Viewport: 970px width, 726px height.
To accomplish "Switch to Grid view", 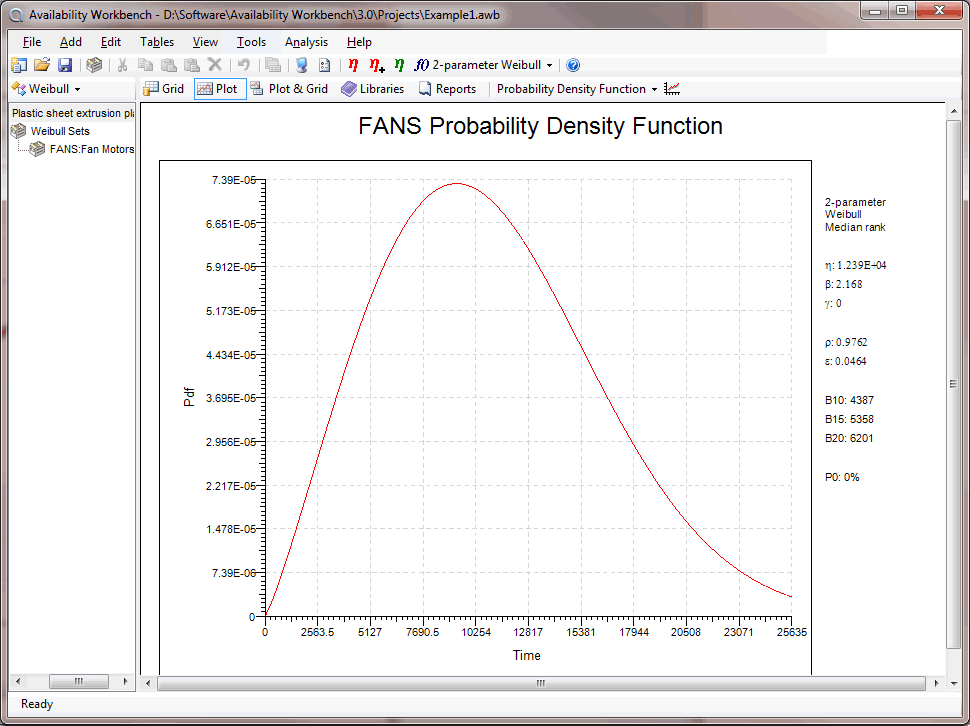I will (x=164, y=89).
